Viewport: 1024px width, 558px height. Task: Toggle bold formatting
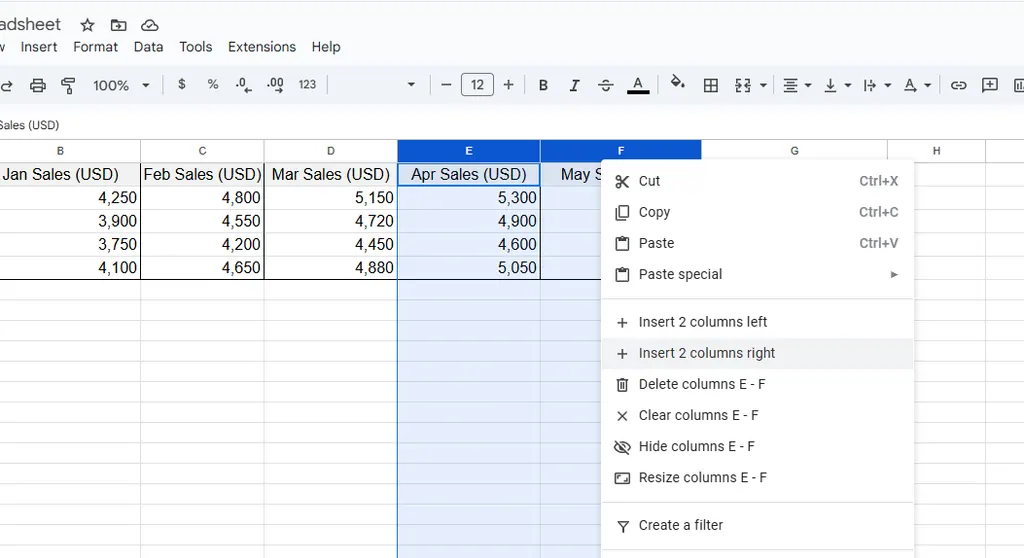coord(543,85)
